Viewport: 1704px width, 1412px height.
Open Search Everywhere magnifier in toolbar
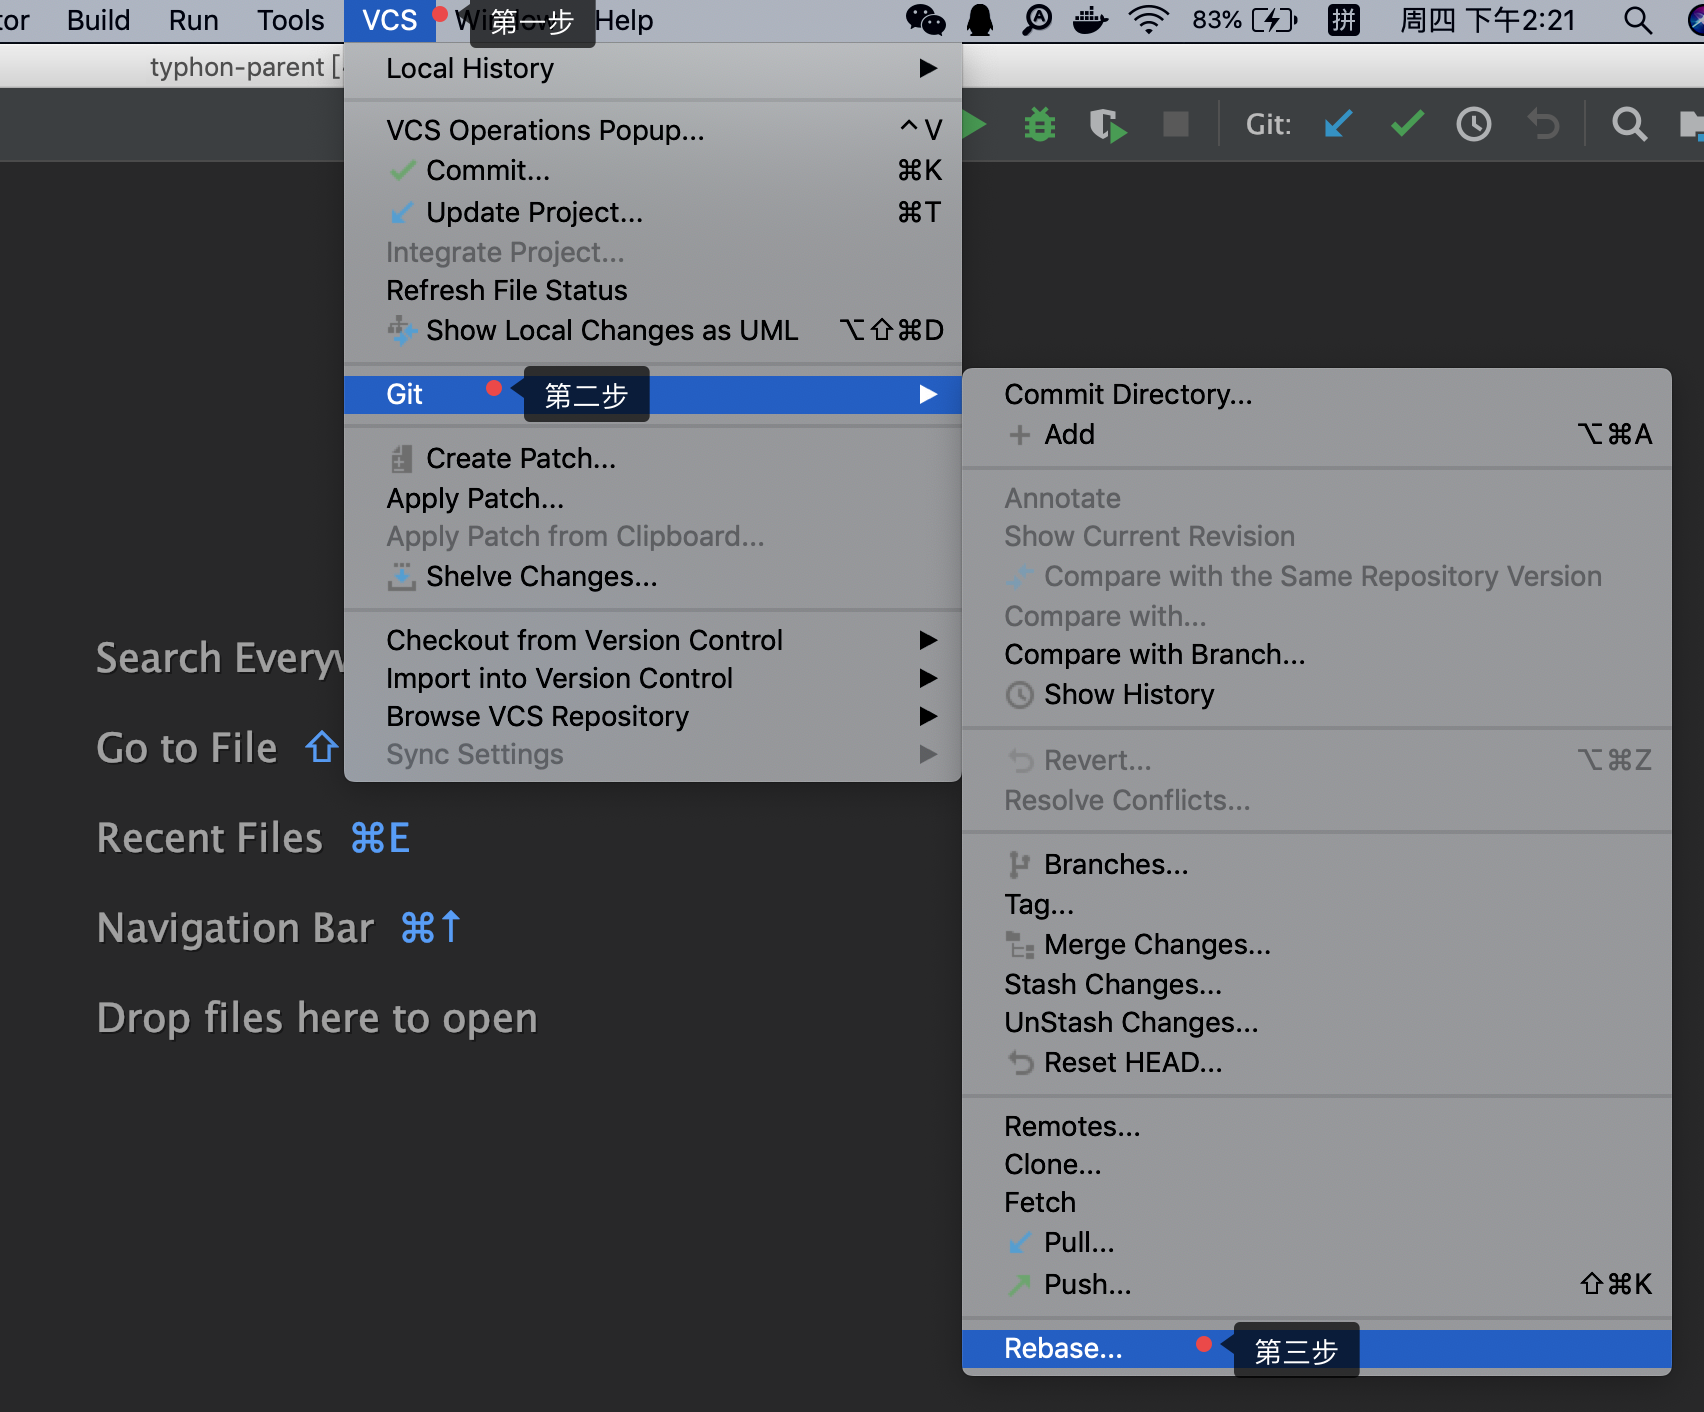pyautogui.click(x=1629, y=125)
